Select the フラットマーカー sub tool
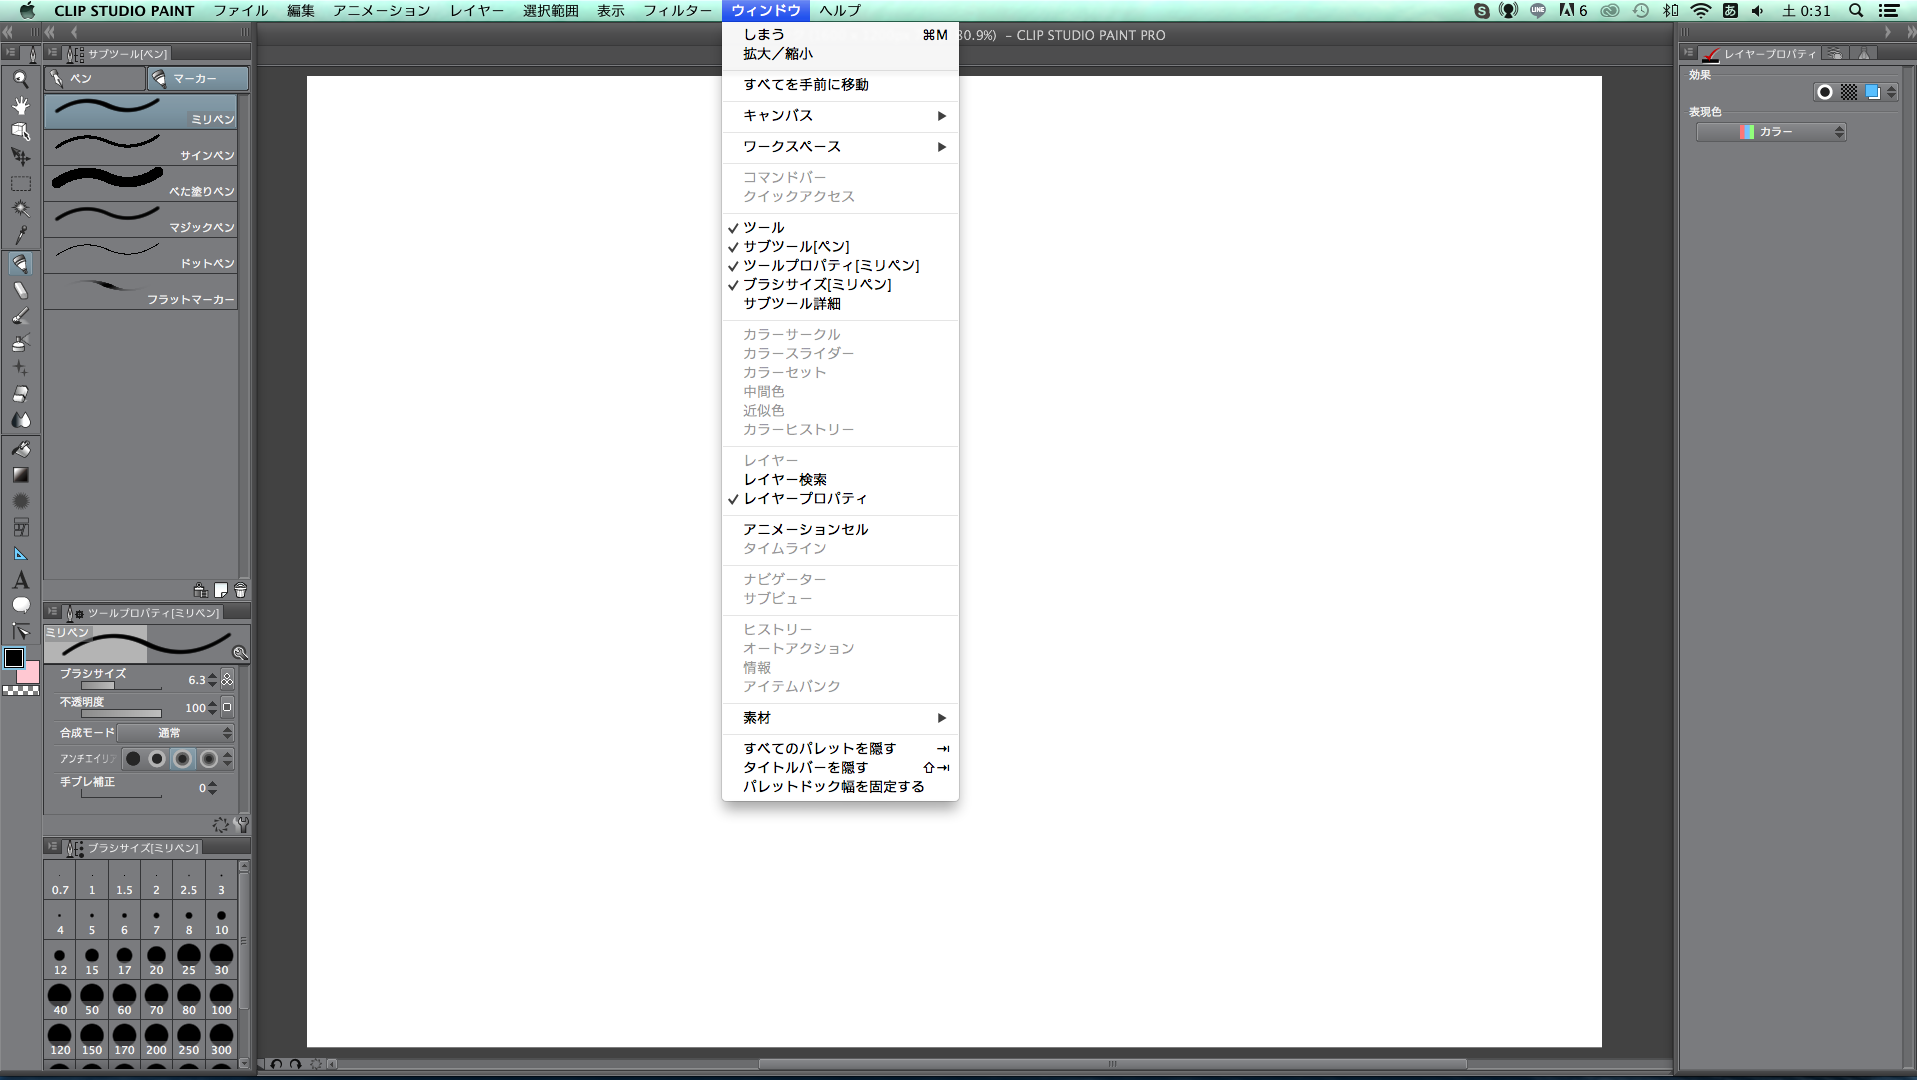Image resolution: width=1917 pixels, height=1080 pixels. pyautogui.click(x=141, y=292)
